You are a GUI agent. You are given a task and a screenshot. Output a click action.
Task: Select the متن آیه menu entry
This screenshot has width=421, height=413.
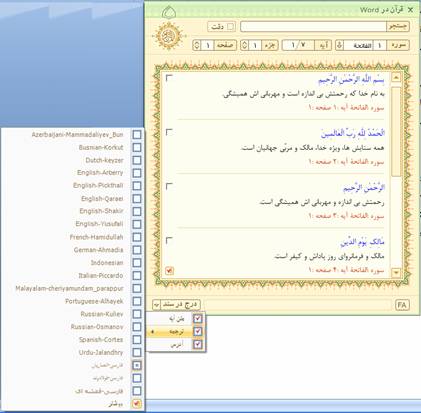point(177,319)
